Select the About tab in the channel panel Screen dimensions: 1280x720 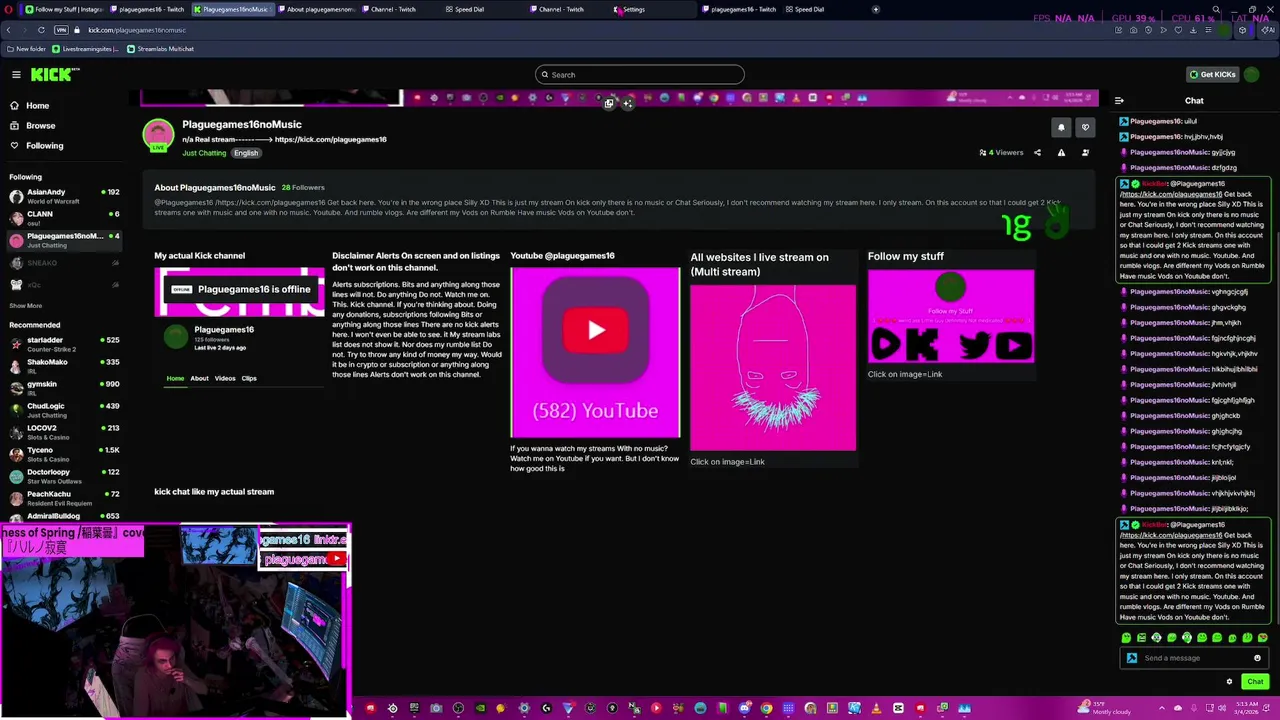coord(199,378)
